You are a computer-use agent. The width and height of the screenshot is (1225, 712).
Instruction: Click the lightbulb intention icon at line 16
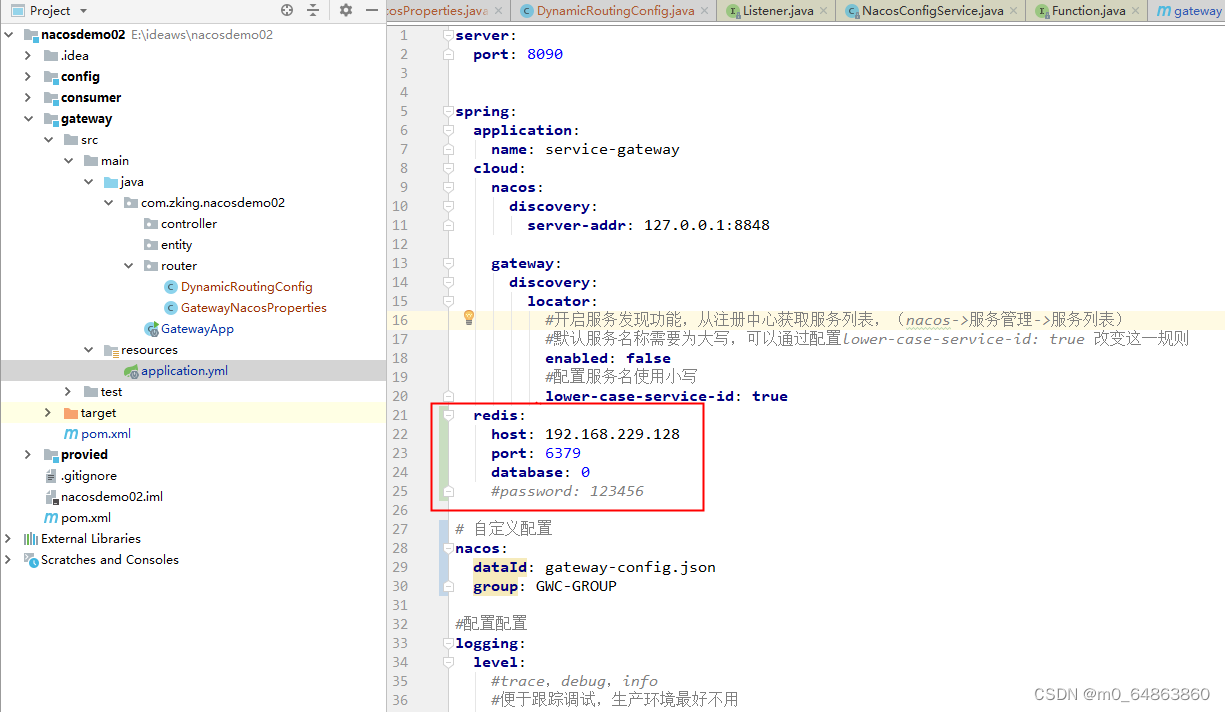[467, 318]
